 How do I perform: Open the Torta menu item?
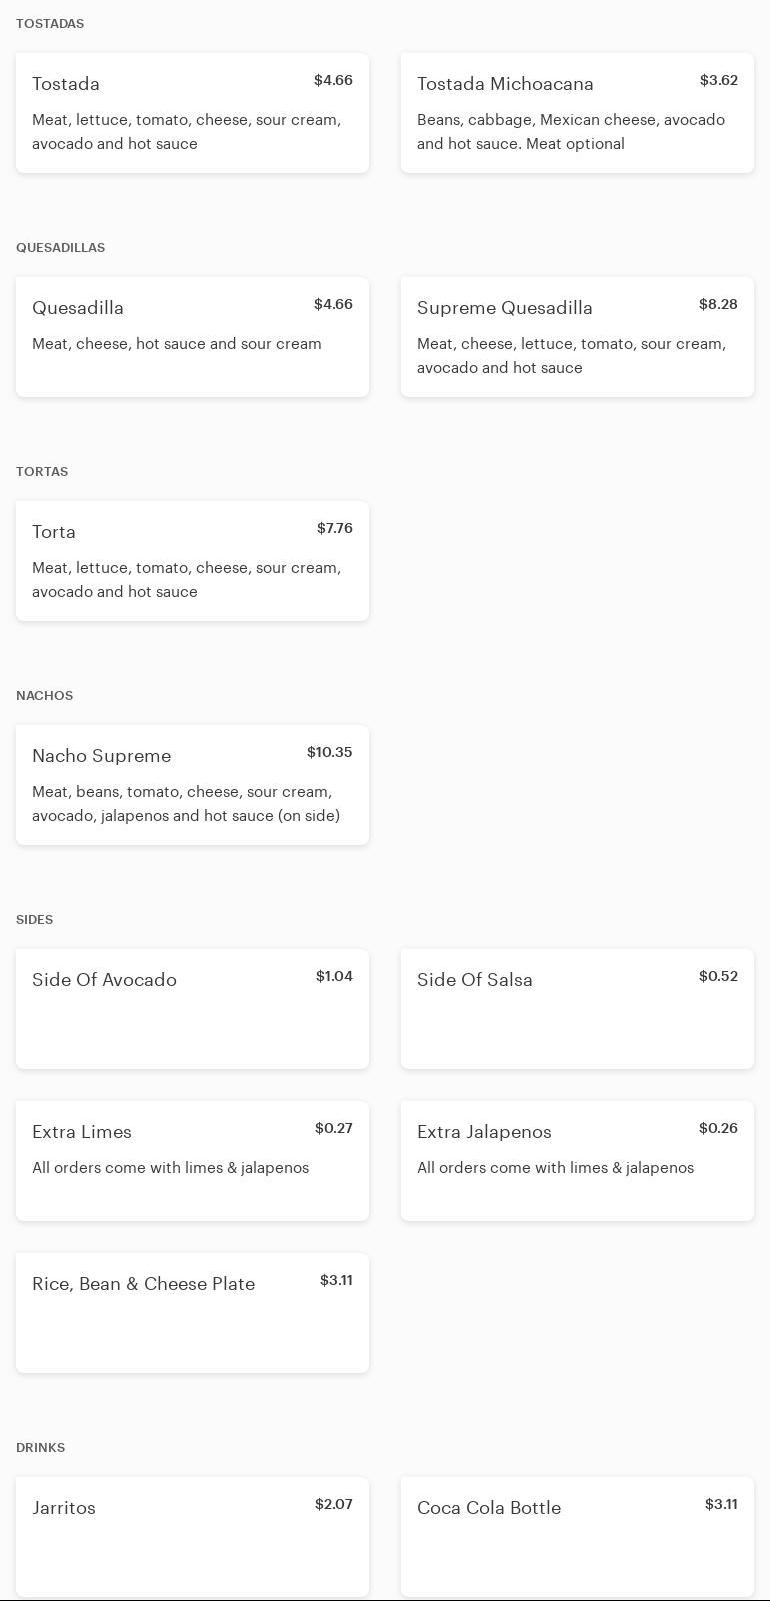[x=192, y=561]
